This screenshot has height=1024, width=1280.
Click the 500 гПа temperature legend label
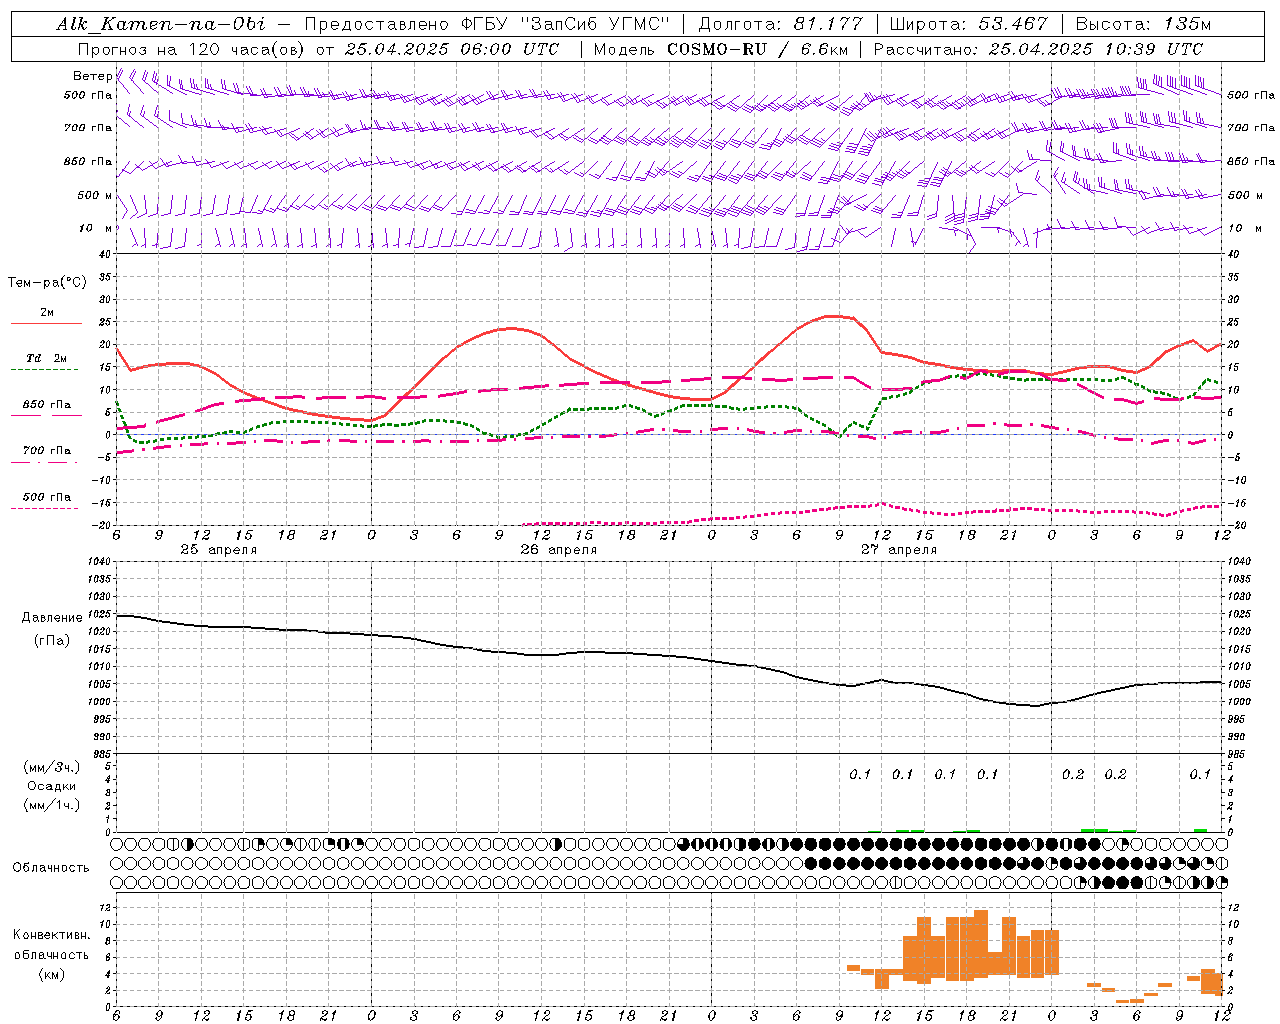[x=47, y=497]
